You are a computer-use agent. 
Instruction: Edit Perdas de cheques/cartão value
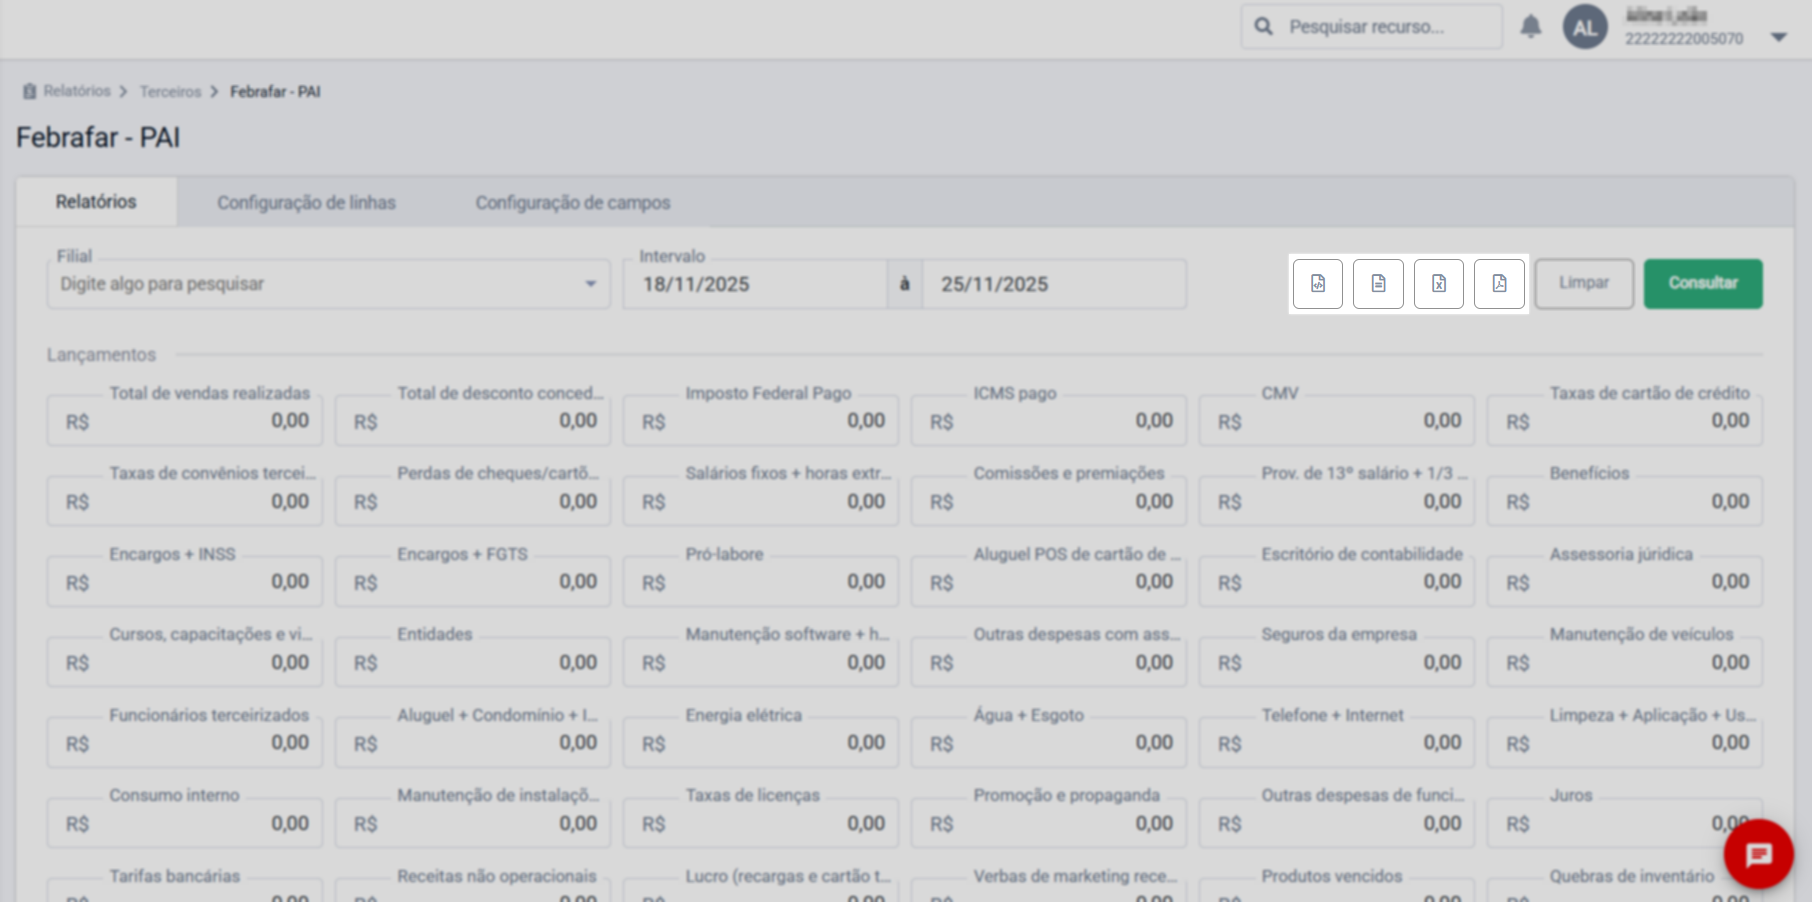coord(473,502)
